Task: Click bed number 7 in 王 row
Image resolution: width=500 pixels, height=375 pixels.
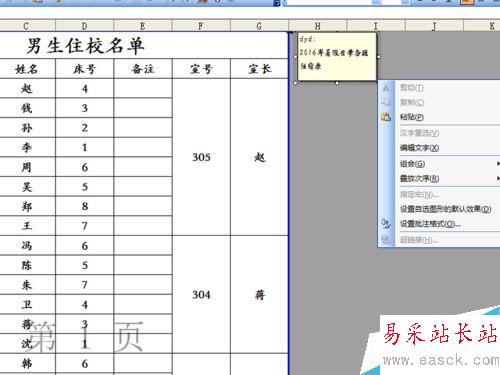Action: pos(85,226)
